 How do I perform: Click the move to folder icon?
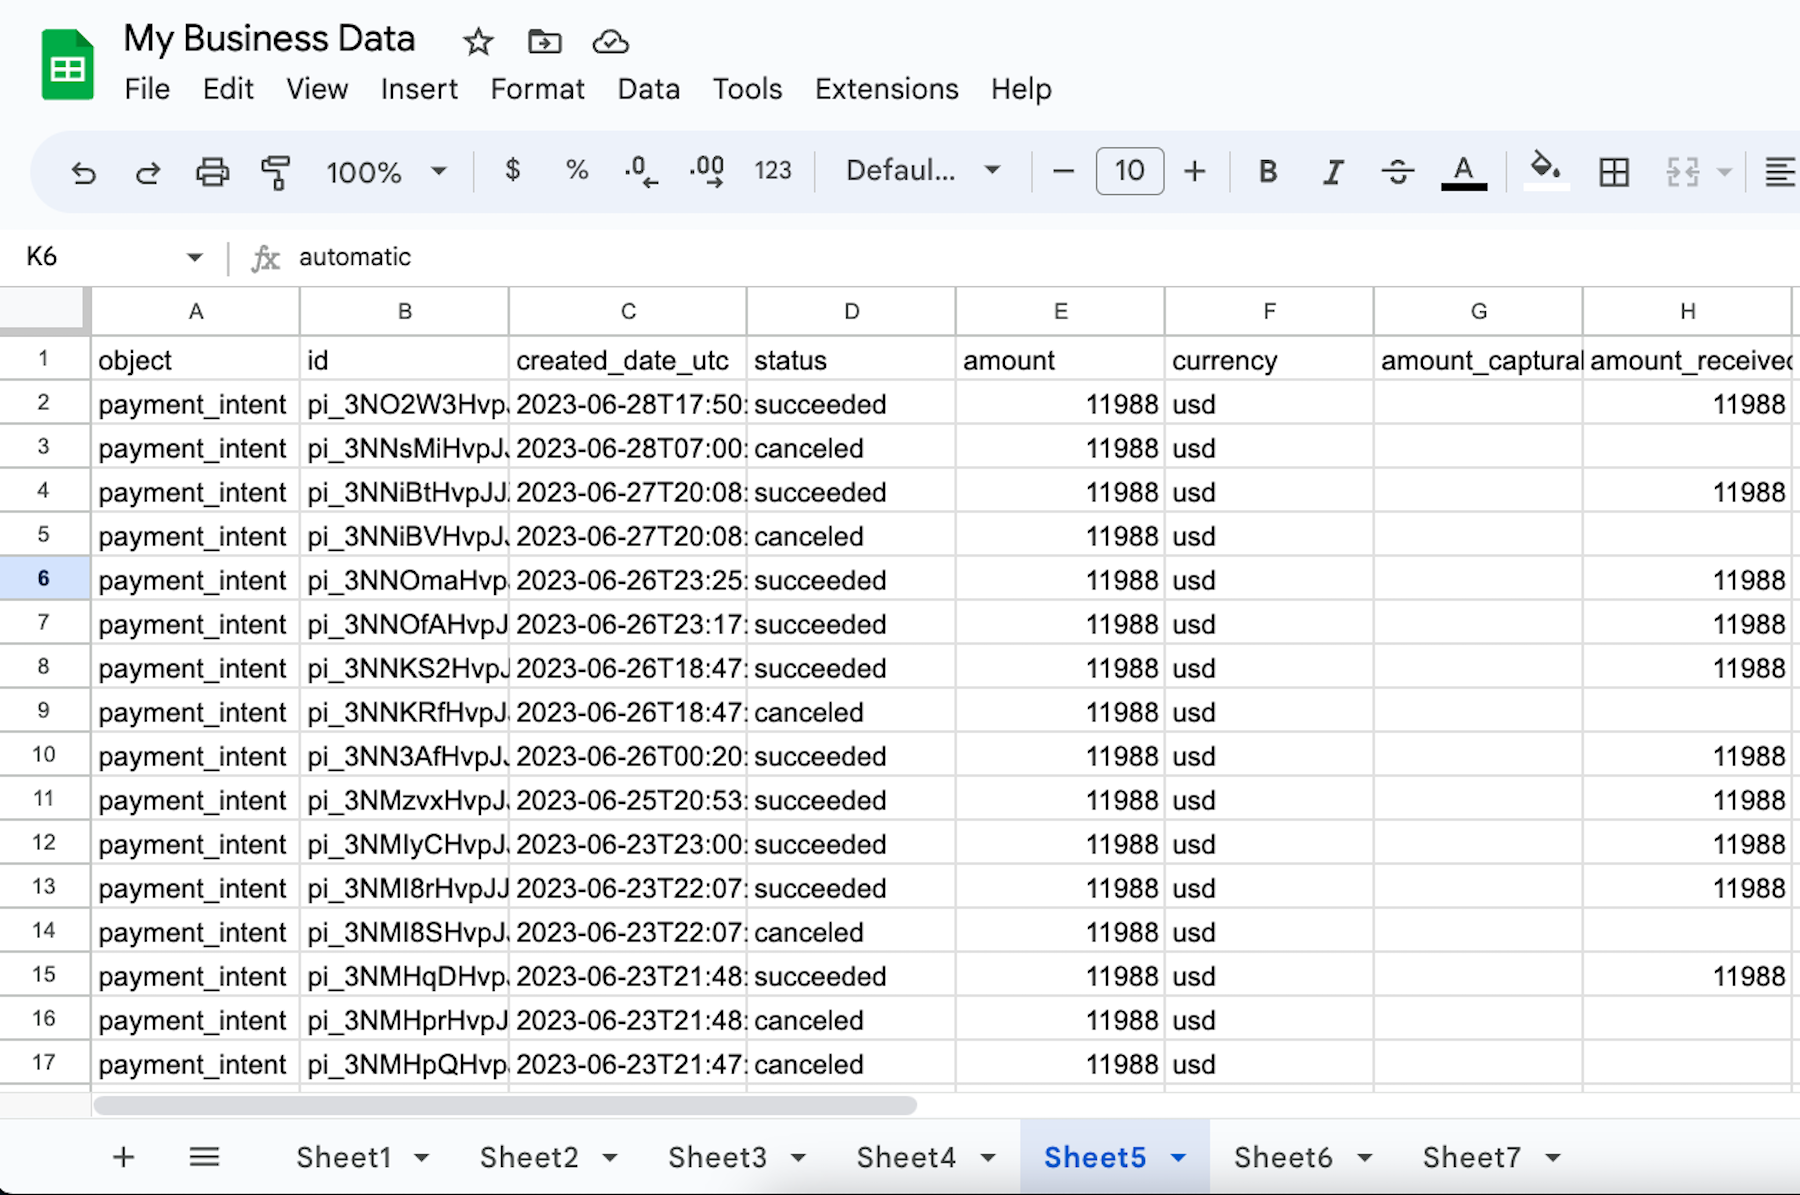544,42
